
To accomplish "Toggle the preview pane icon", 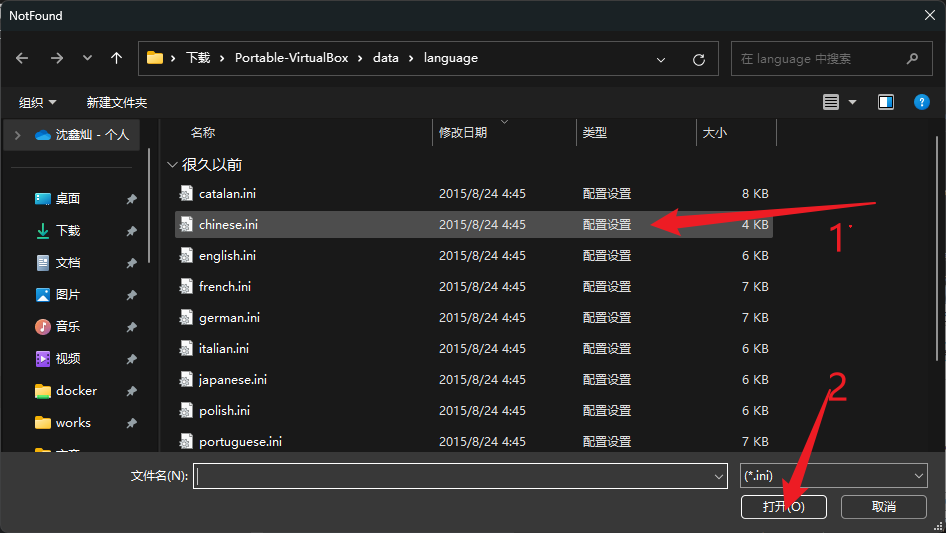I will pos(885,102).
